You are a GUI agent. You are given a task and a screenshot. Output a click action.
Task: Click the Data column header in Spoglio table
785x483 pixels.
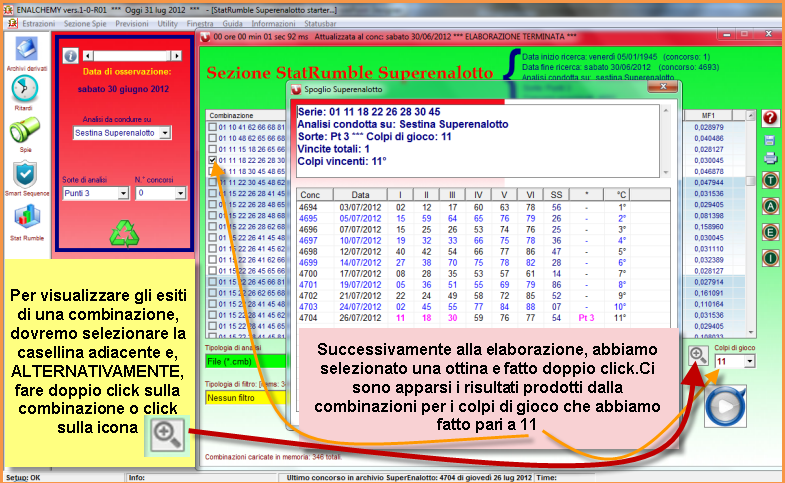coord(360,195)
